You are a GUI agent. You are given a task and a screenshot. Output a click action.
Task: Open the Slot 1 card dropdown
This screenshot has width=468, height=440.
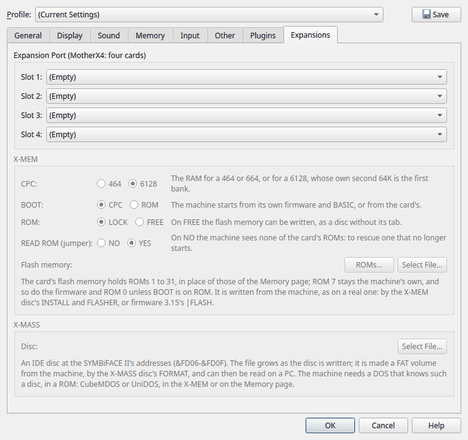[x=246, y=77]
